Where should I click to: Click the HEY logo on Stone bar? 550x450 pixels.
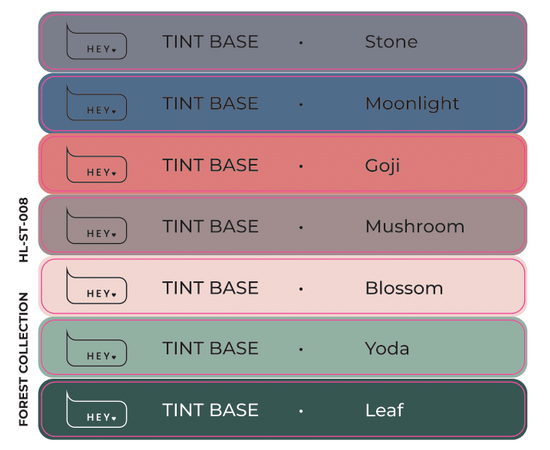pos(96,42)
